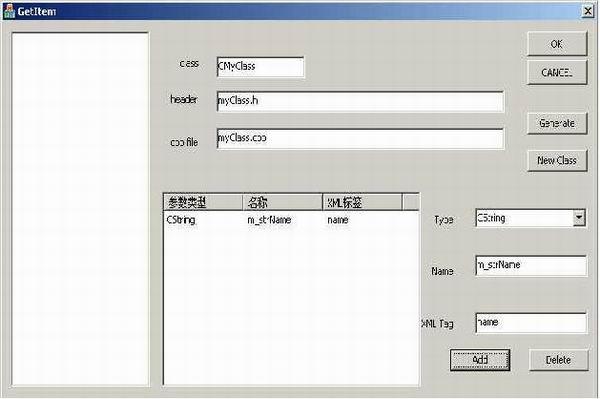Focus the class input field with CMyClass

coord(260,67)
